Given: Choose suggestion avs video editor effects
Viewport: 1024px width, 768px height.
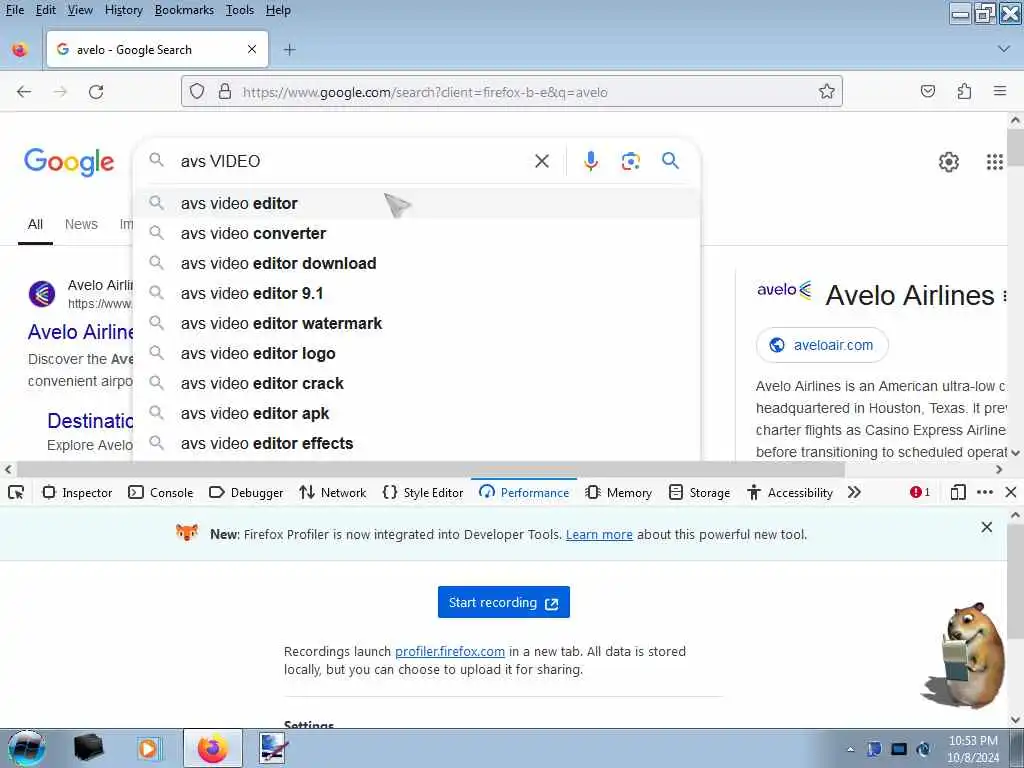Looking at the screenshot, I should tap(417, 443).
